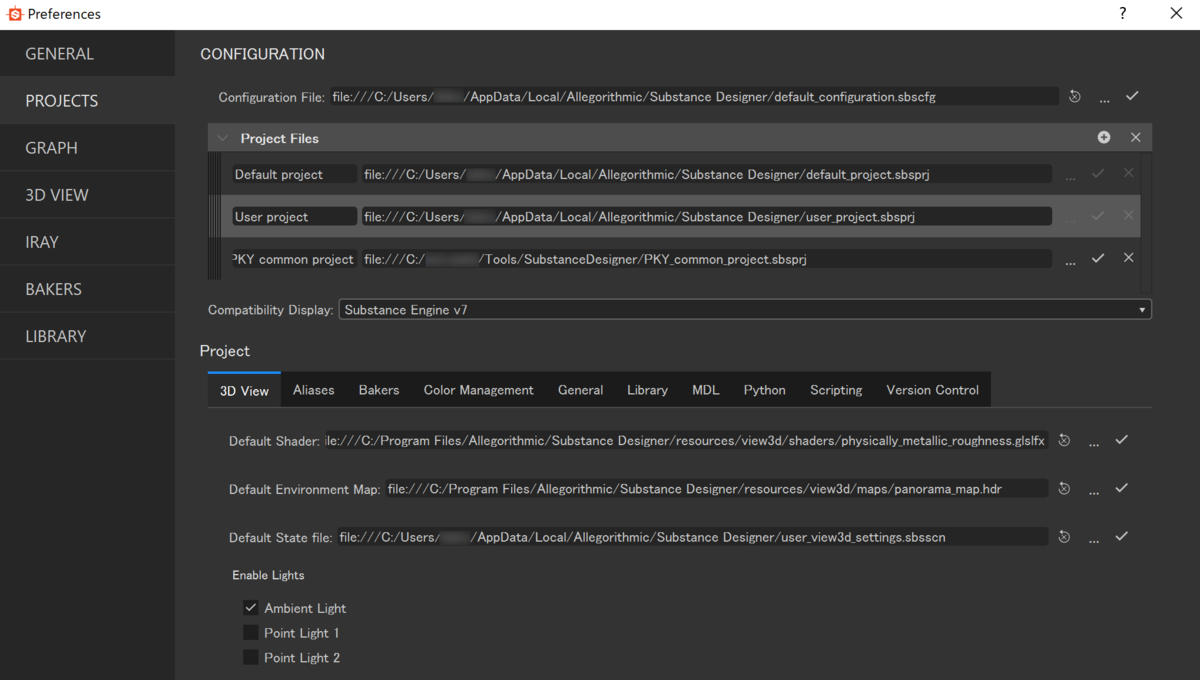Click the PKY common project name field

(x=294, y=259)
